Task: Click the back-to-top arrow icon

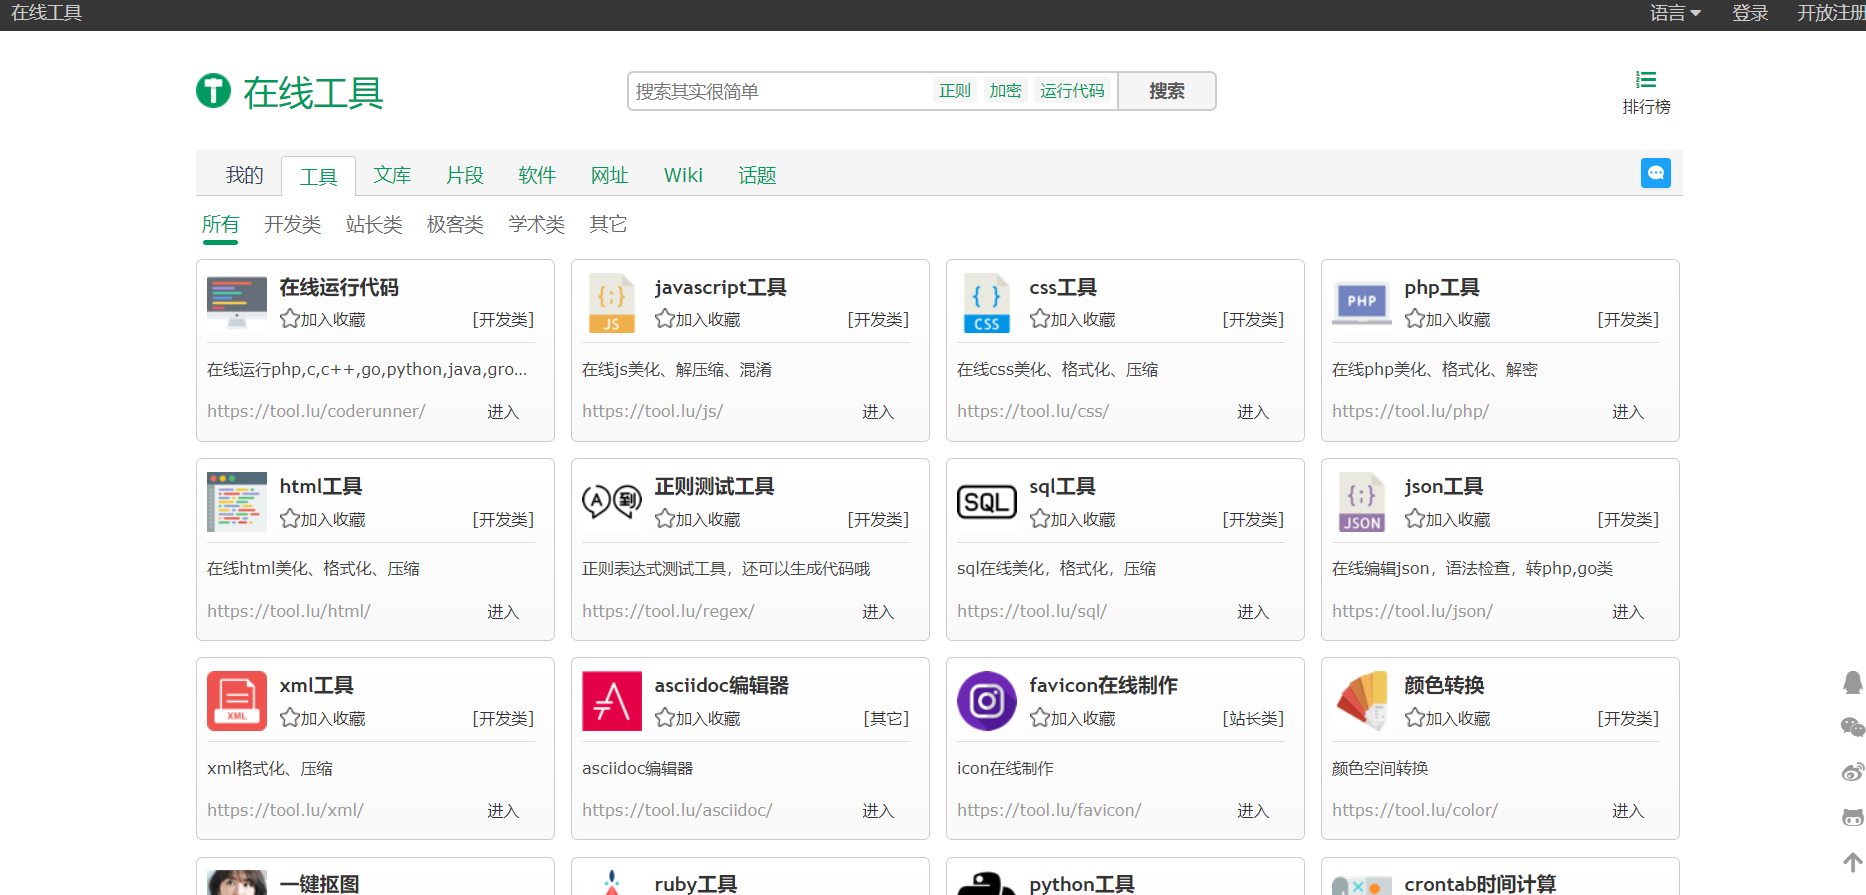Action: pos(1853,862)
